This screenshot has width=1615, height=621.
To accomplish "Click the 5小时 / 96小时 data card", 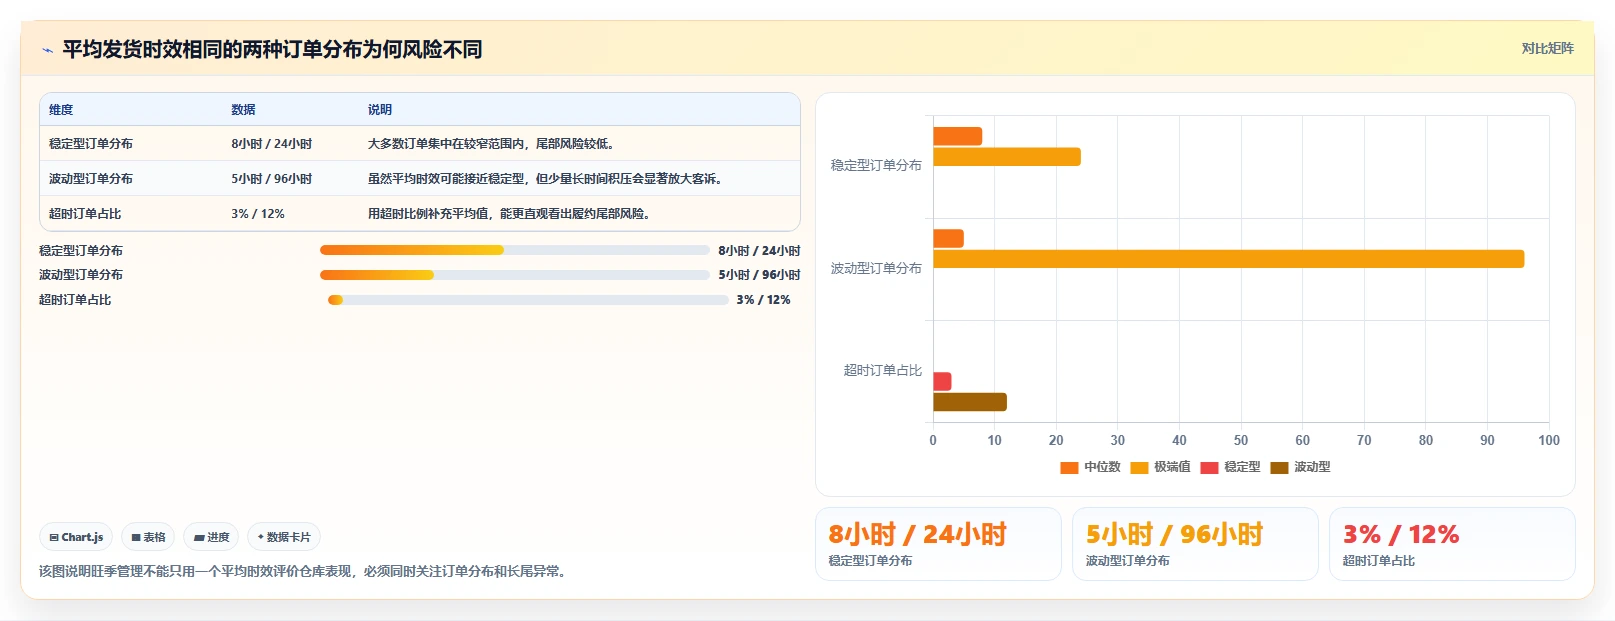I will pos(1195,544).
